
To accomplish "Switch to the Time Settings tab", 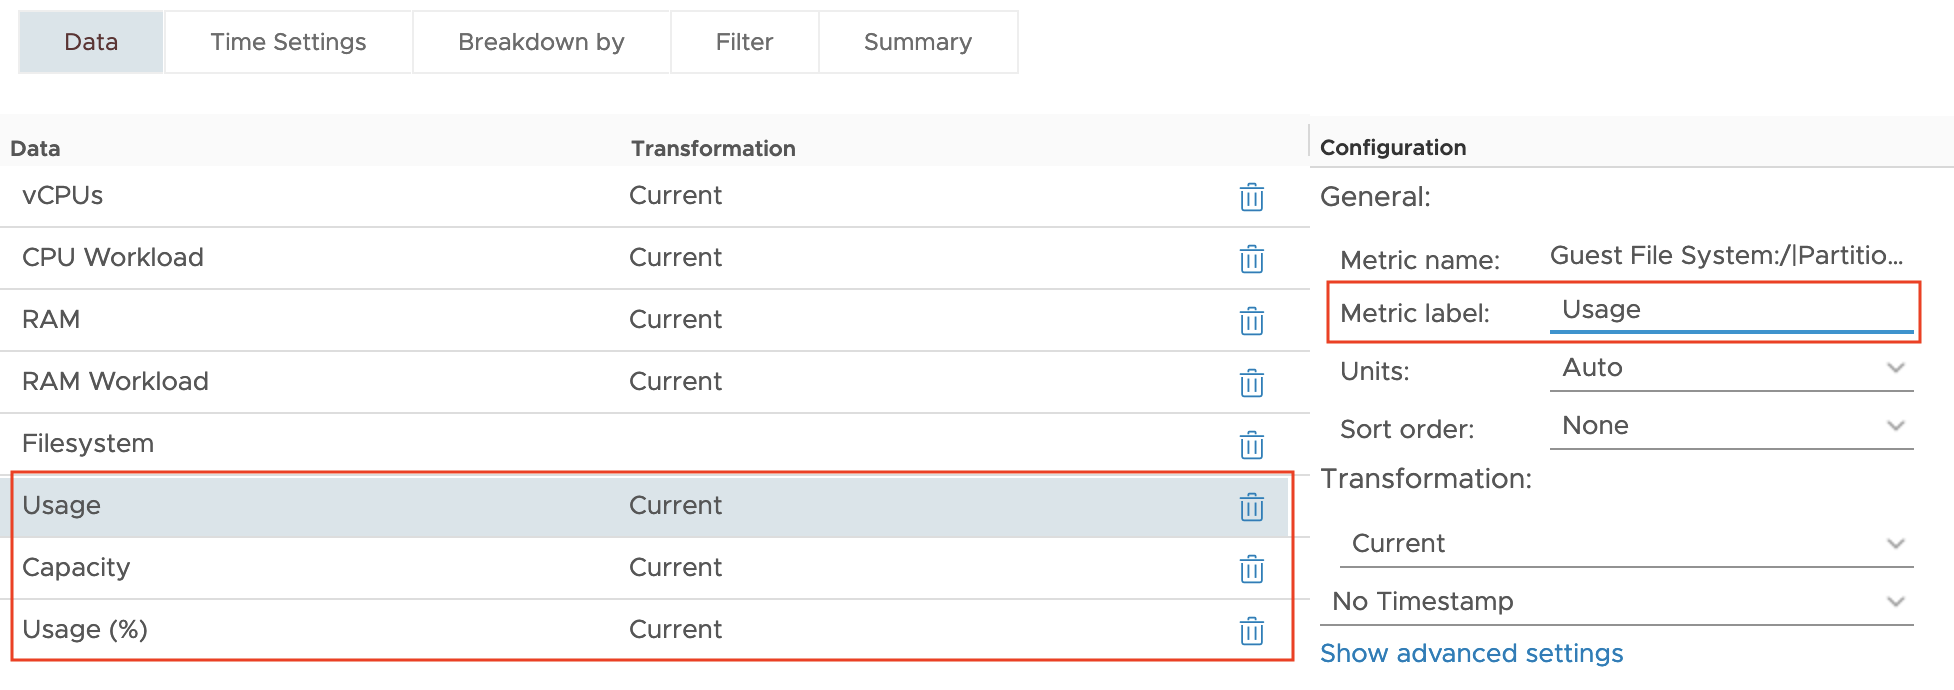I will [288, 42].
